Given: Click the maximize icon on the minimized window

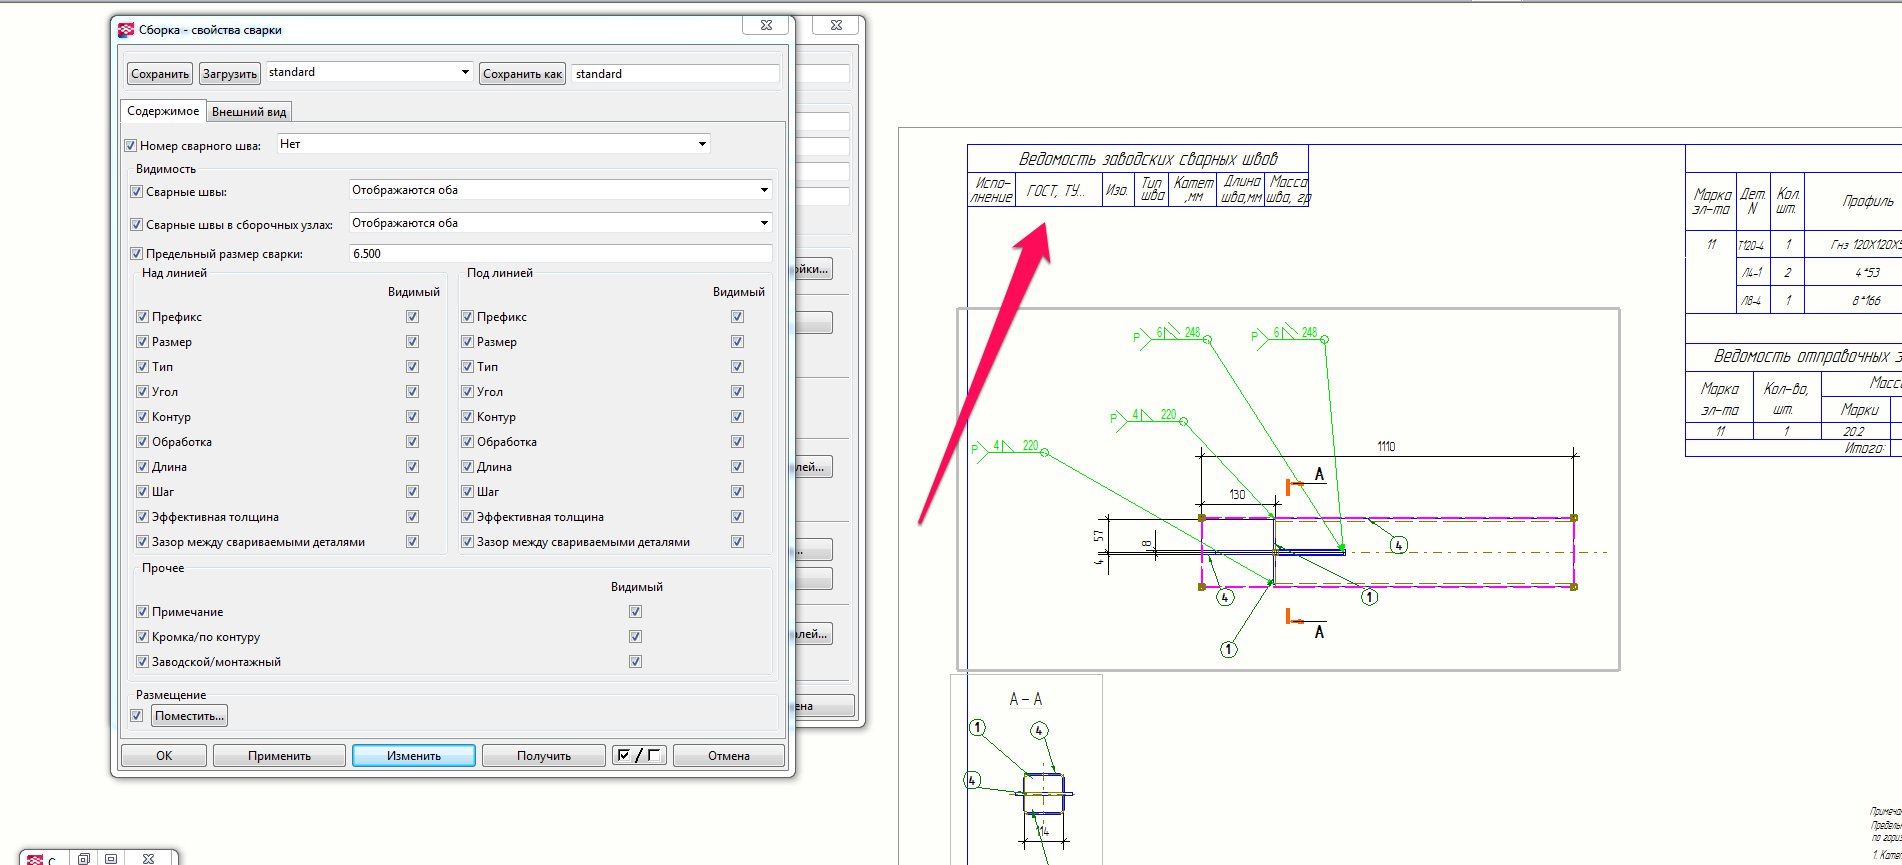Looking at the screenshot, I should coord(111,858).
